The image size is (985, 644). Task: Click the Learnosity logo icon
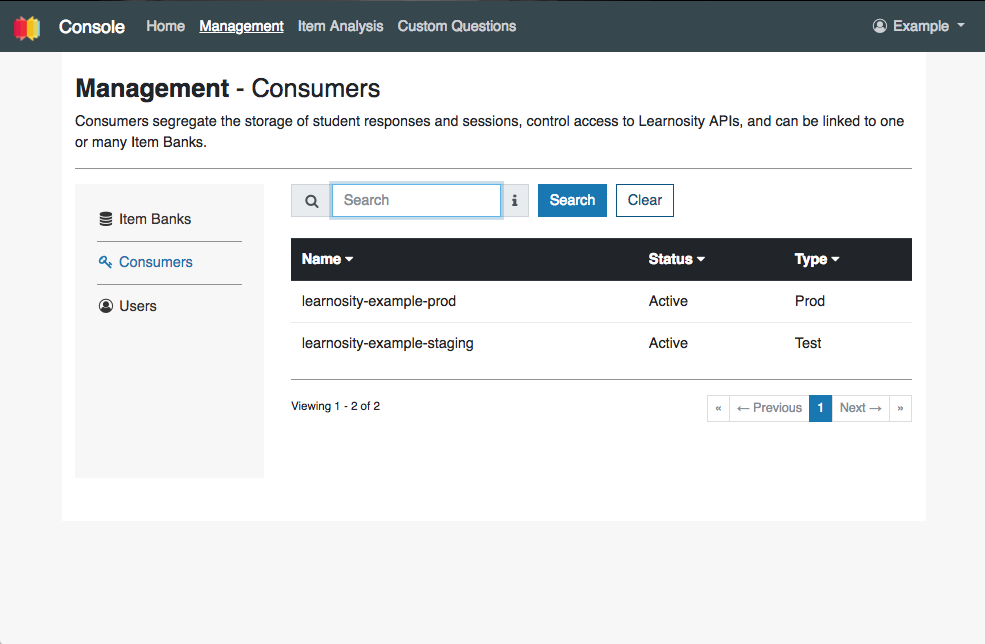point(27,28)
